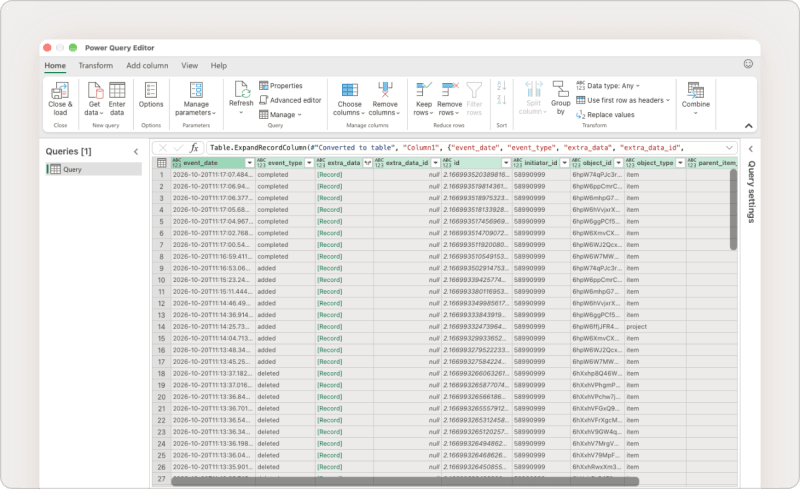Expand the extra_data record column

click(x=367, y=163)
